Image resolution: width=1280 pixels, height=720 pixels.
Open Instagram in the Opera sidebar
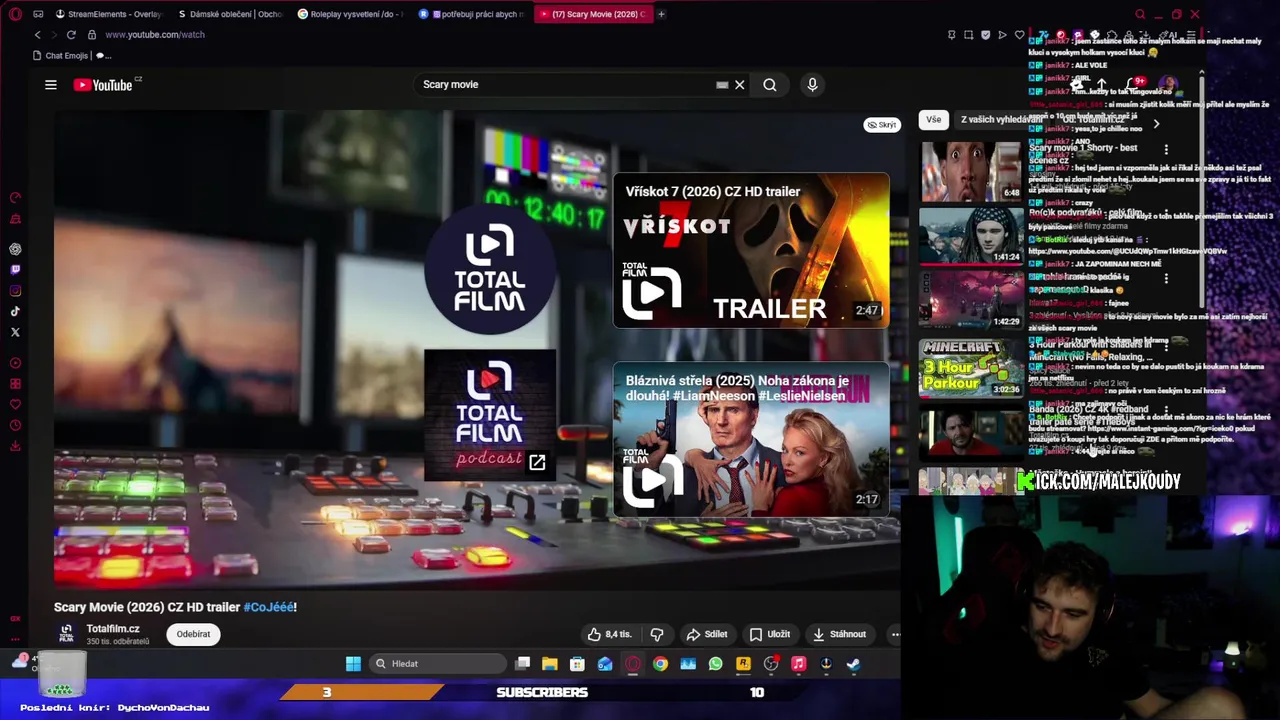point(15,291)
